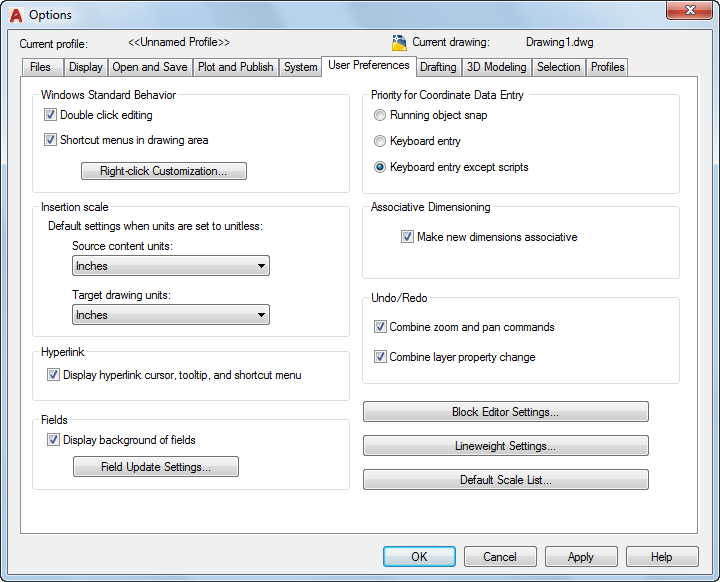This screenshot has width=720, height=582.
Task: Choose Keyboard entry radio button
Action: 380,141
